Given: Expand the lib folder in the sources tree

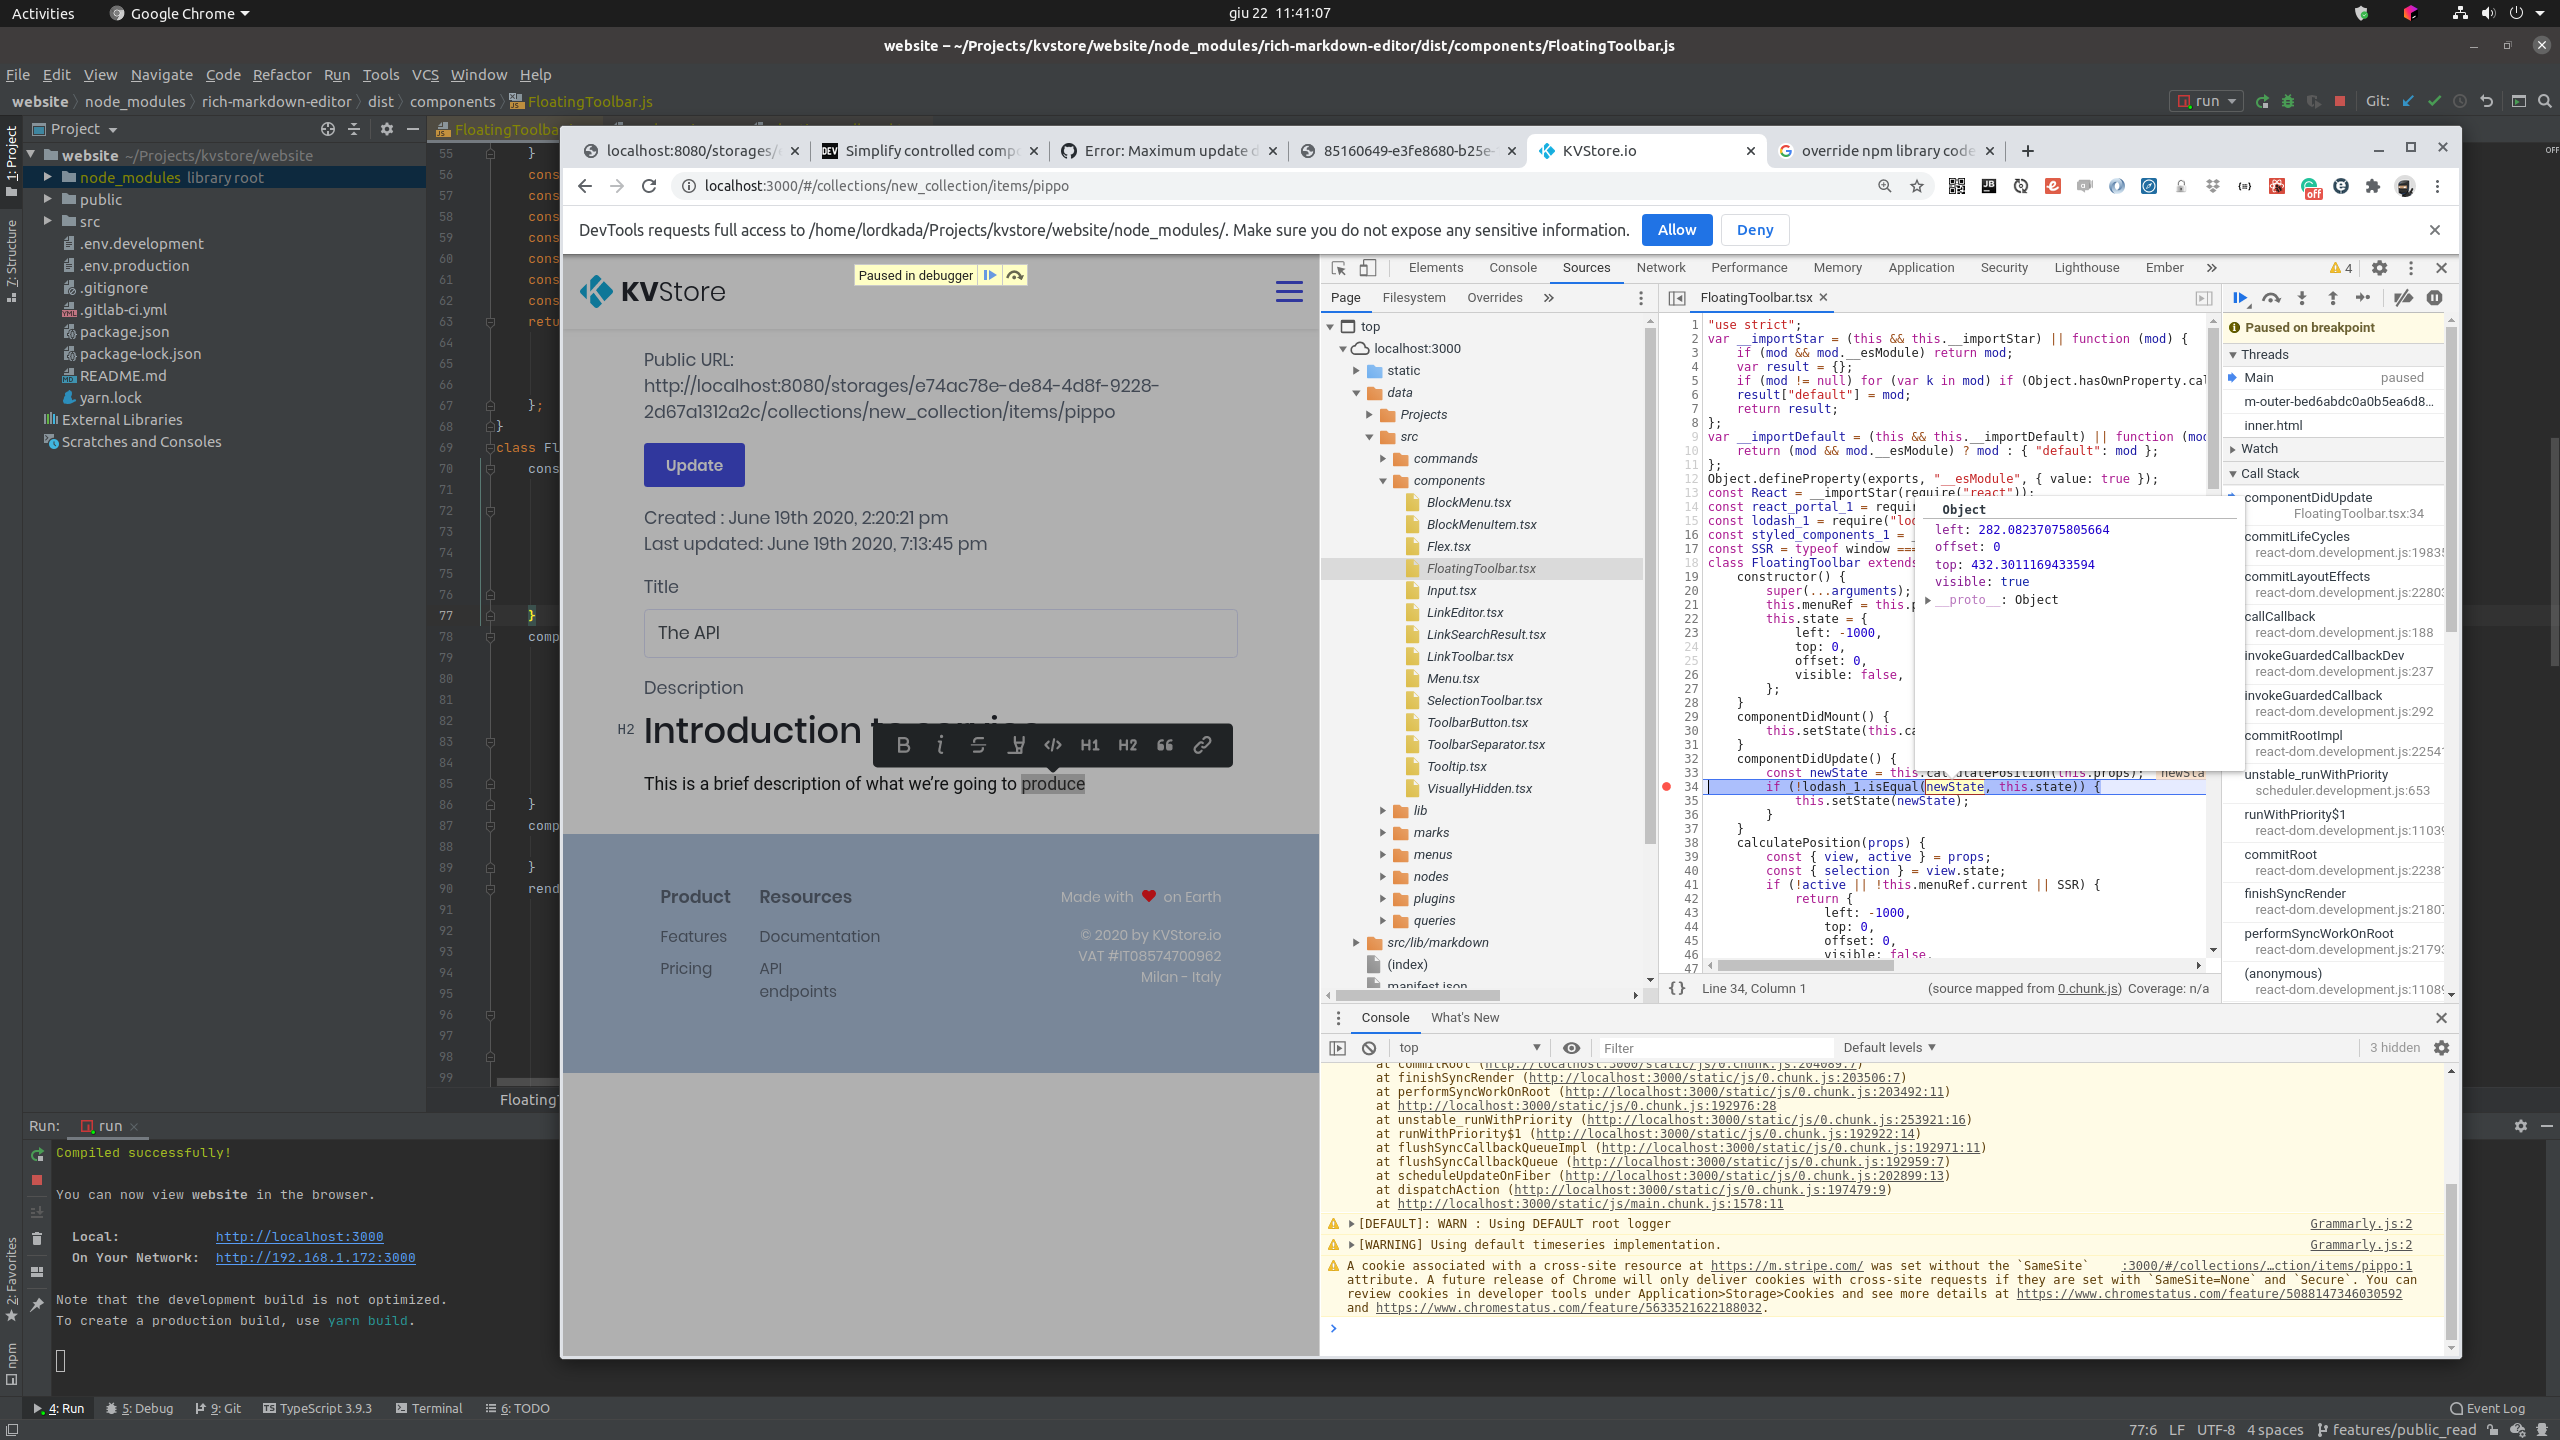Looking at the screenshot, I should coord(1384,810).
